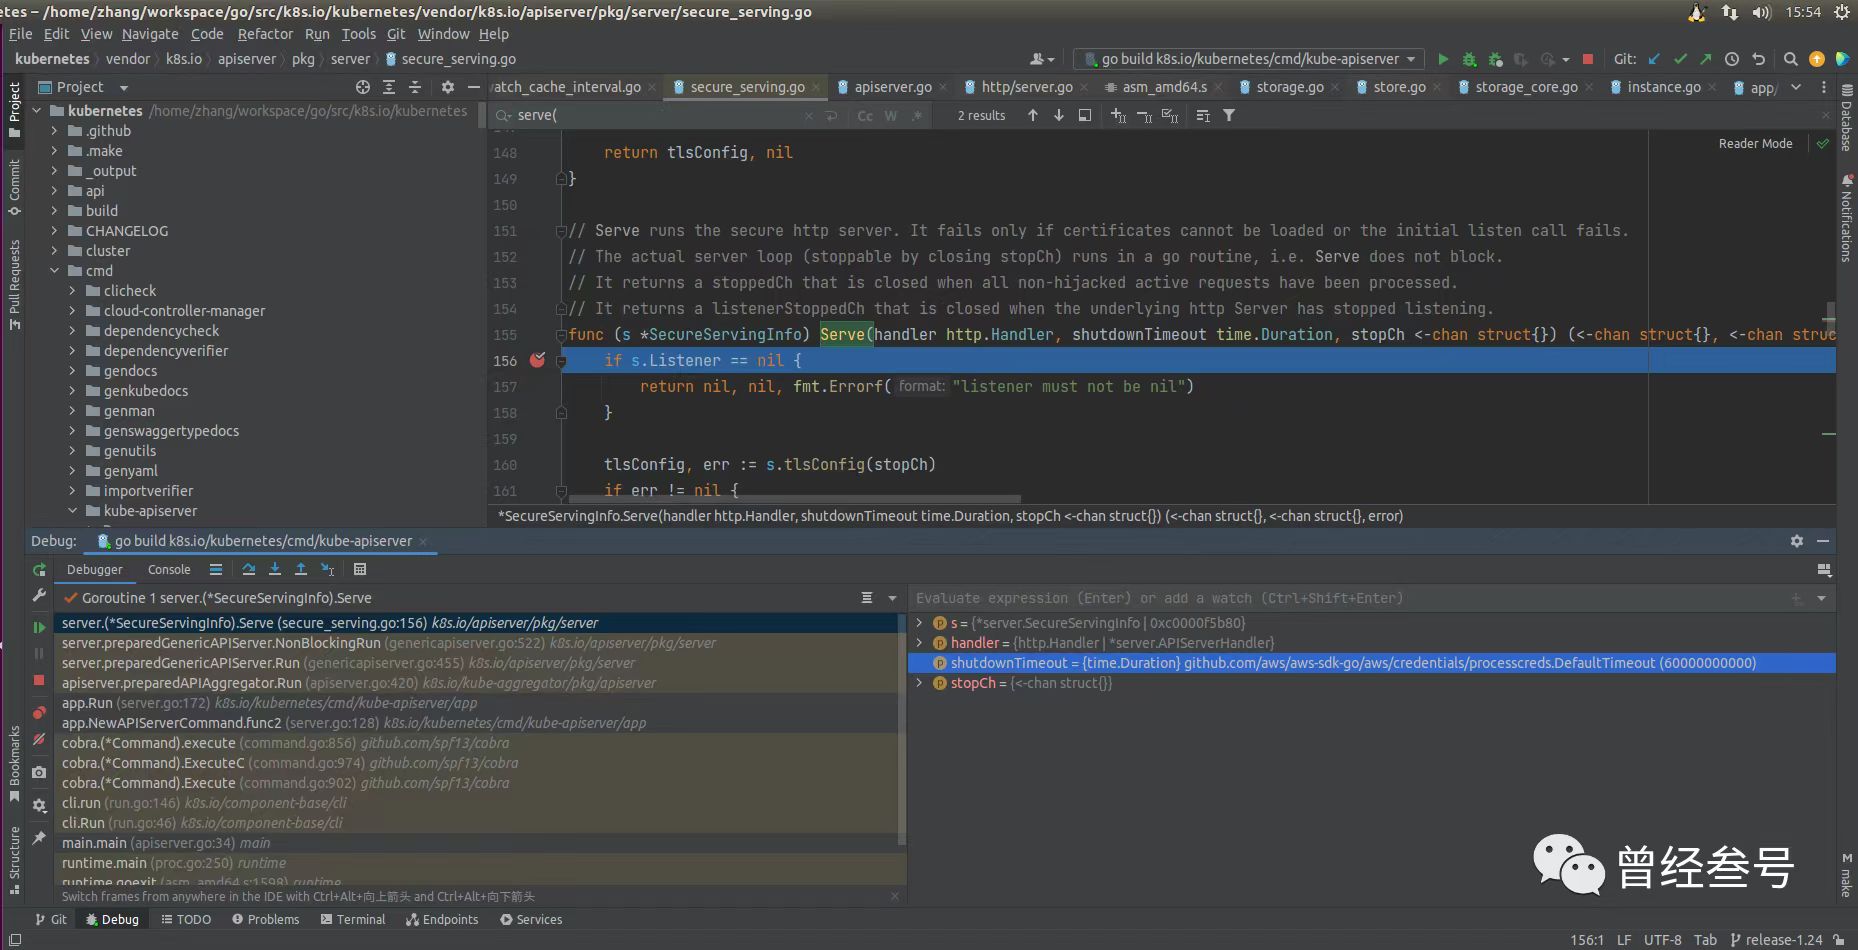The height and width of the screenshot is (950, 1858).
Task: Toggle Mute Breakpoints in debug sidebar
Action: 39,740
